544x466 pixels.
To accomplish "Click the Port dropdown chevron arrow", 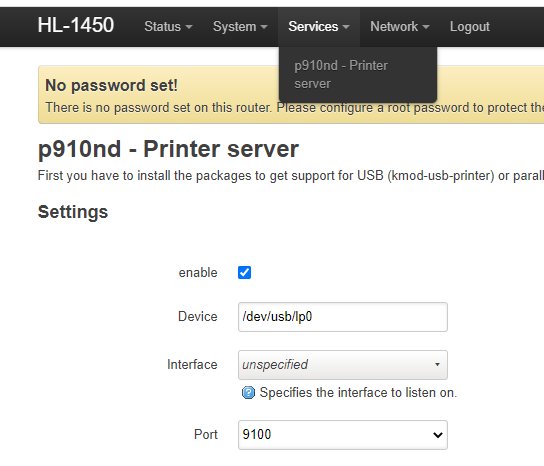I will [438, 435].
